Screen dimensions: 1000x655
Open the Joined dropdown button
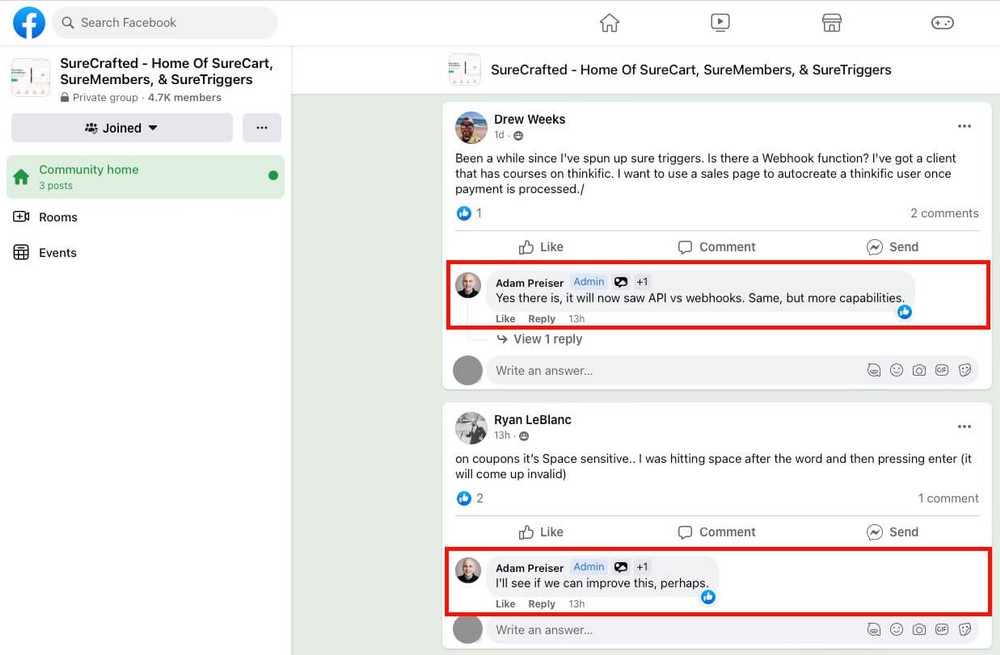122,128
